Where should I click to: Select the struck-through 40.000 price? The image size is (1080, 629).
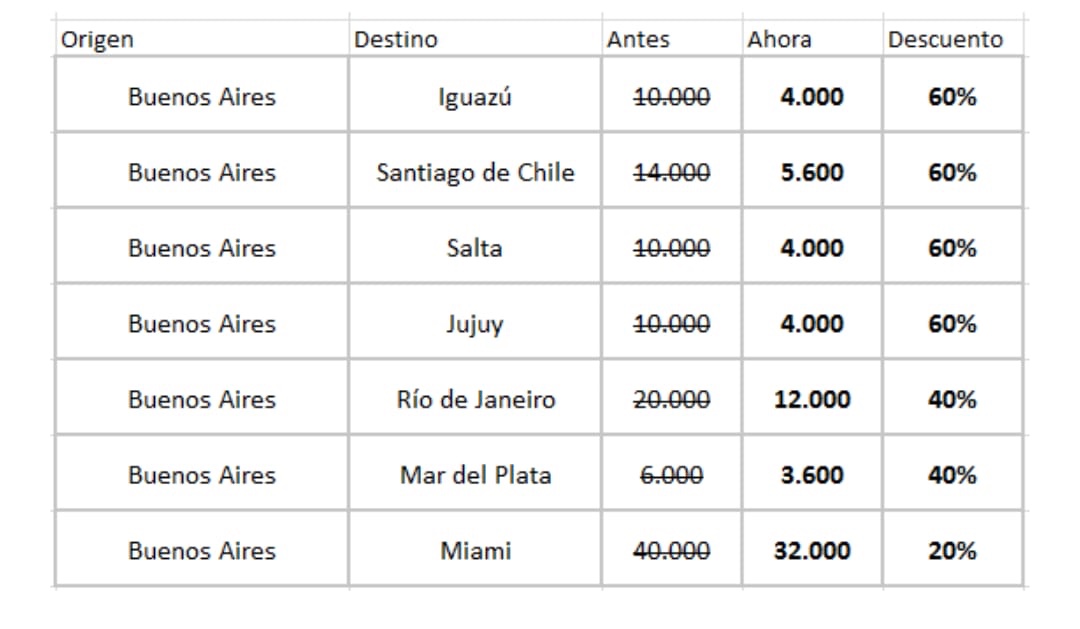pos(672,551)
